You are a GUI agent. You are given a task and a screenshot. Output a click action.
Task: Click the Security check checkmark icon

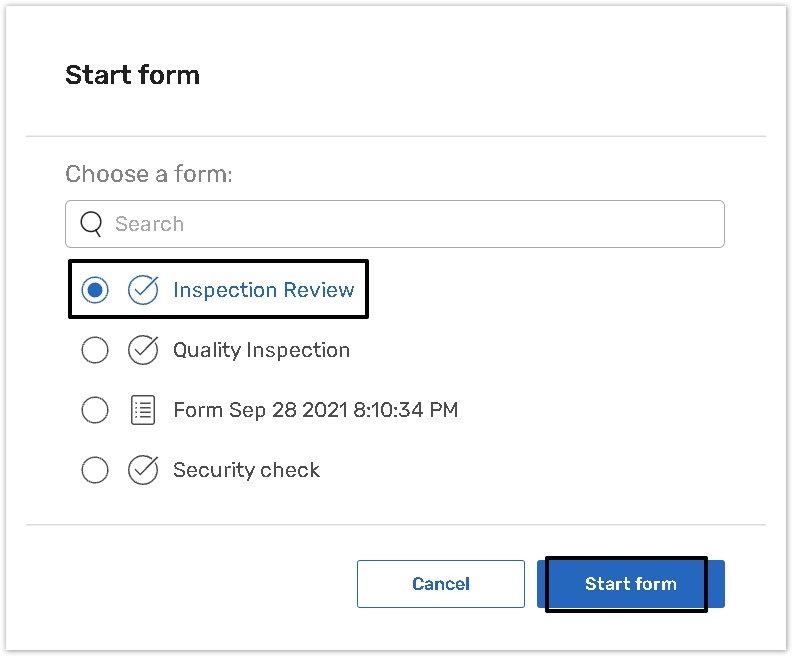tap(143, 470)
